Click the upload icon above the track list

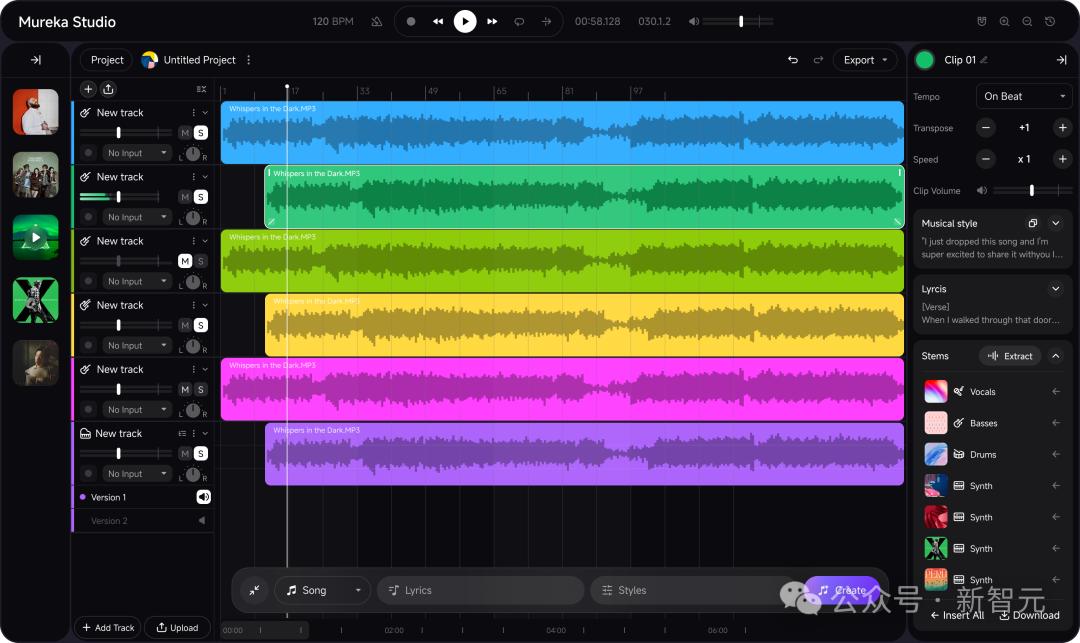coord(108,89)
